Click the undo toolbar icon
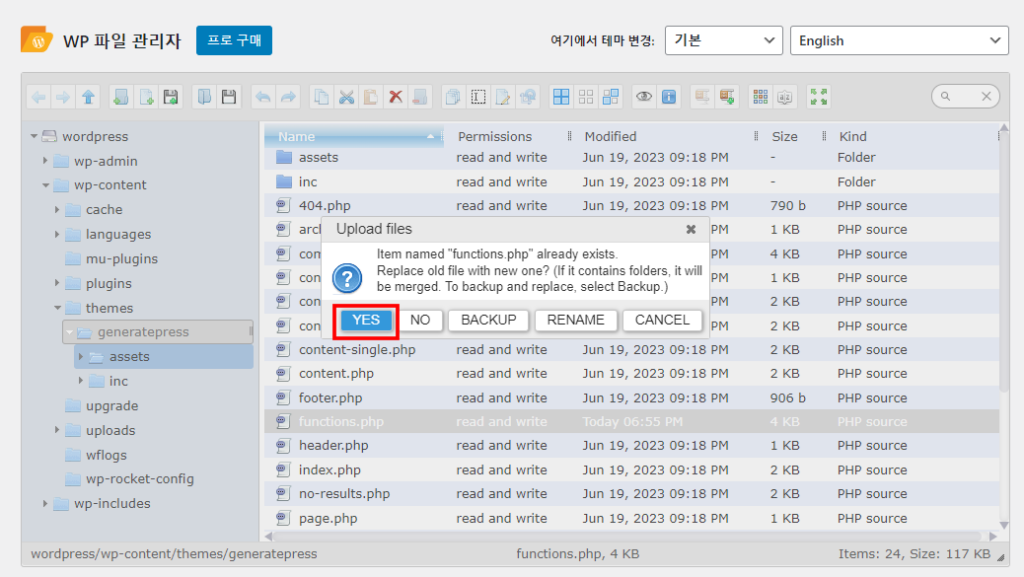This screenshot has width=1024, height=577. click(263, 97)
